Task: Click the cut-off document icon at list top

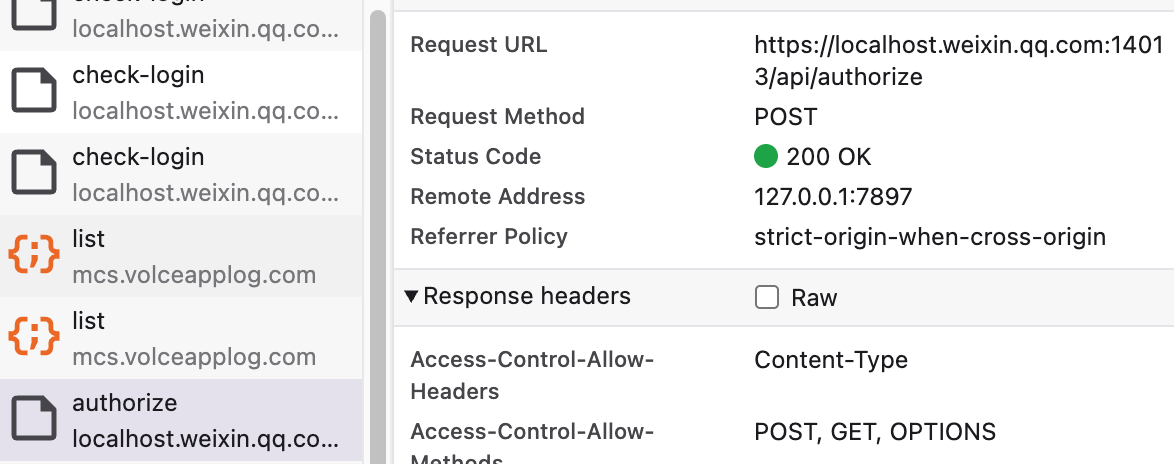Action: click(34, 16)
